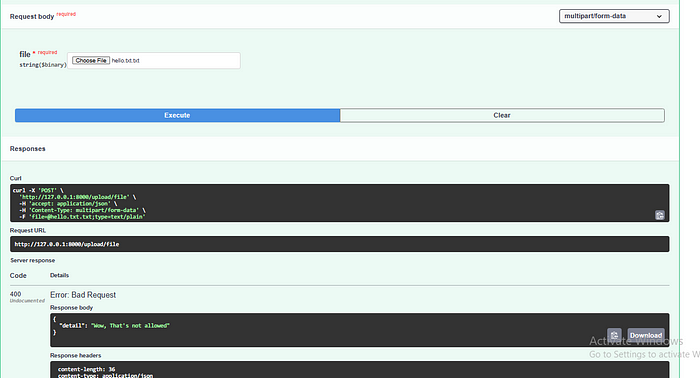Viewport: 700px width, 378px height.
Task: Click the "Error: Bad Request" text
Action: 83,295
